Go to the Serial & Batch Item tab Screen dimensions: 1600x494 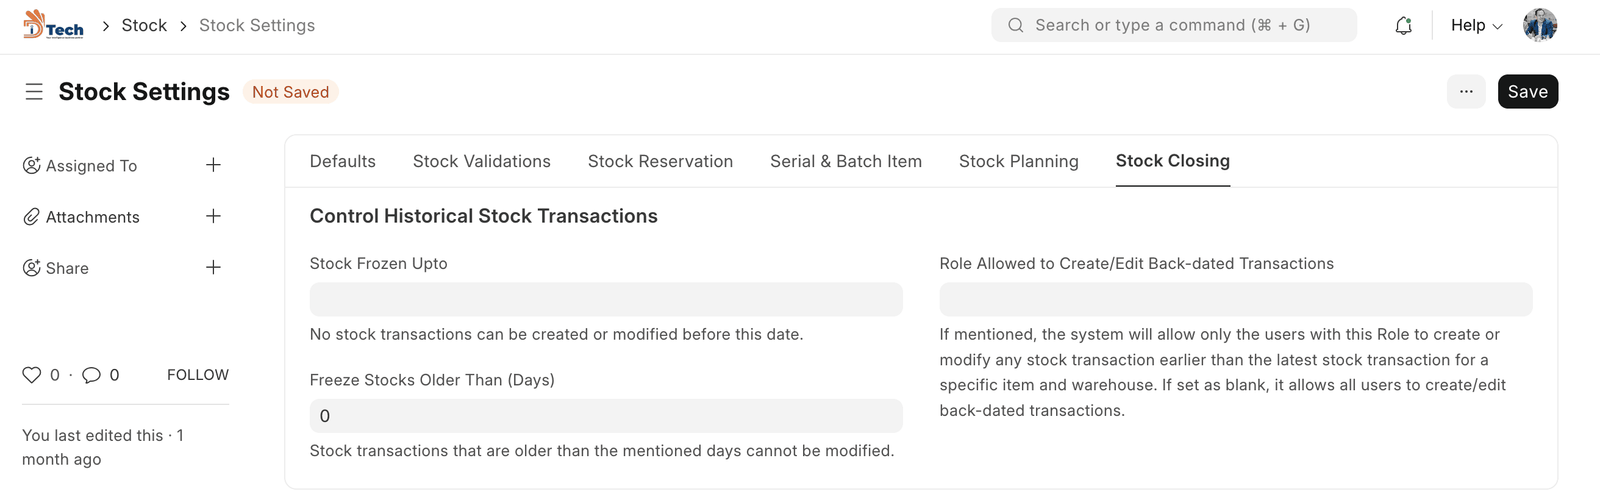click(x=846, y=161)
